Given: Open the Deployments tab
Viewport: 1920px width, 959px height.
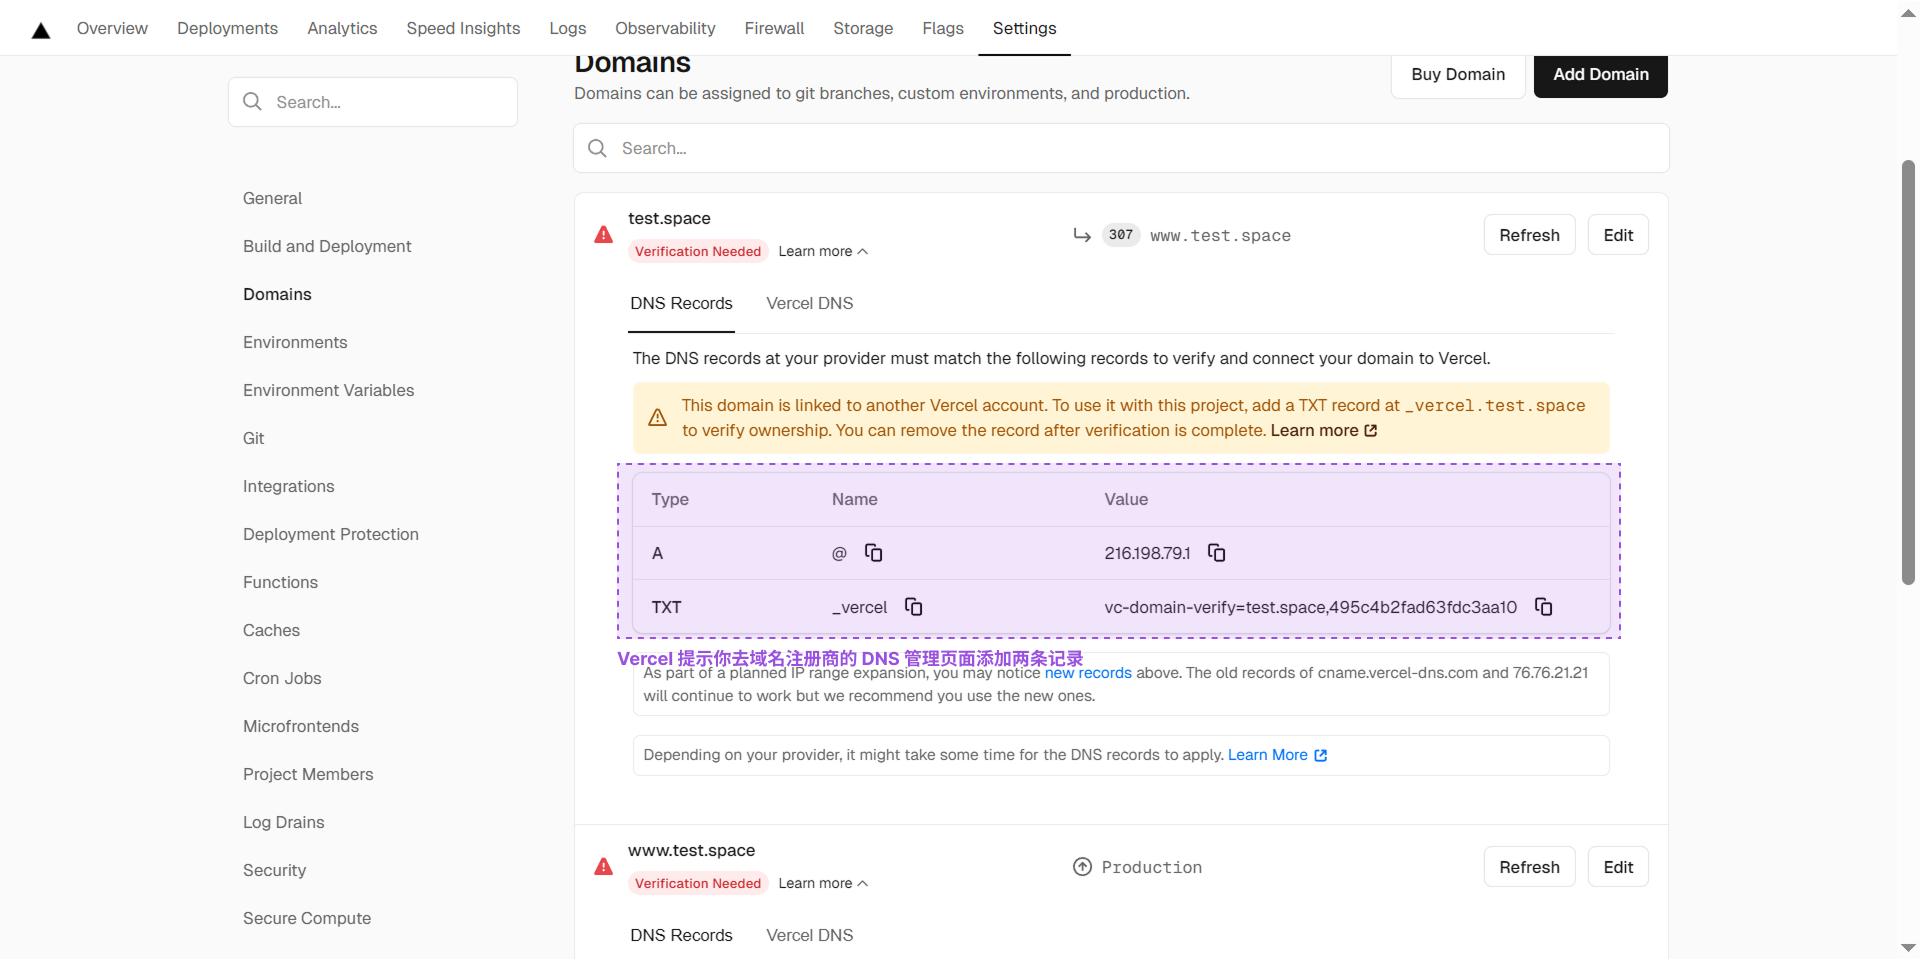Looking at the screenshot, I should click(227, 28).
